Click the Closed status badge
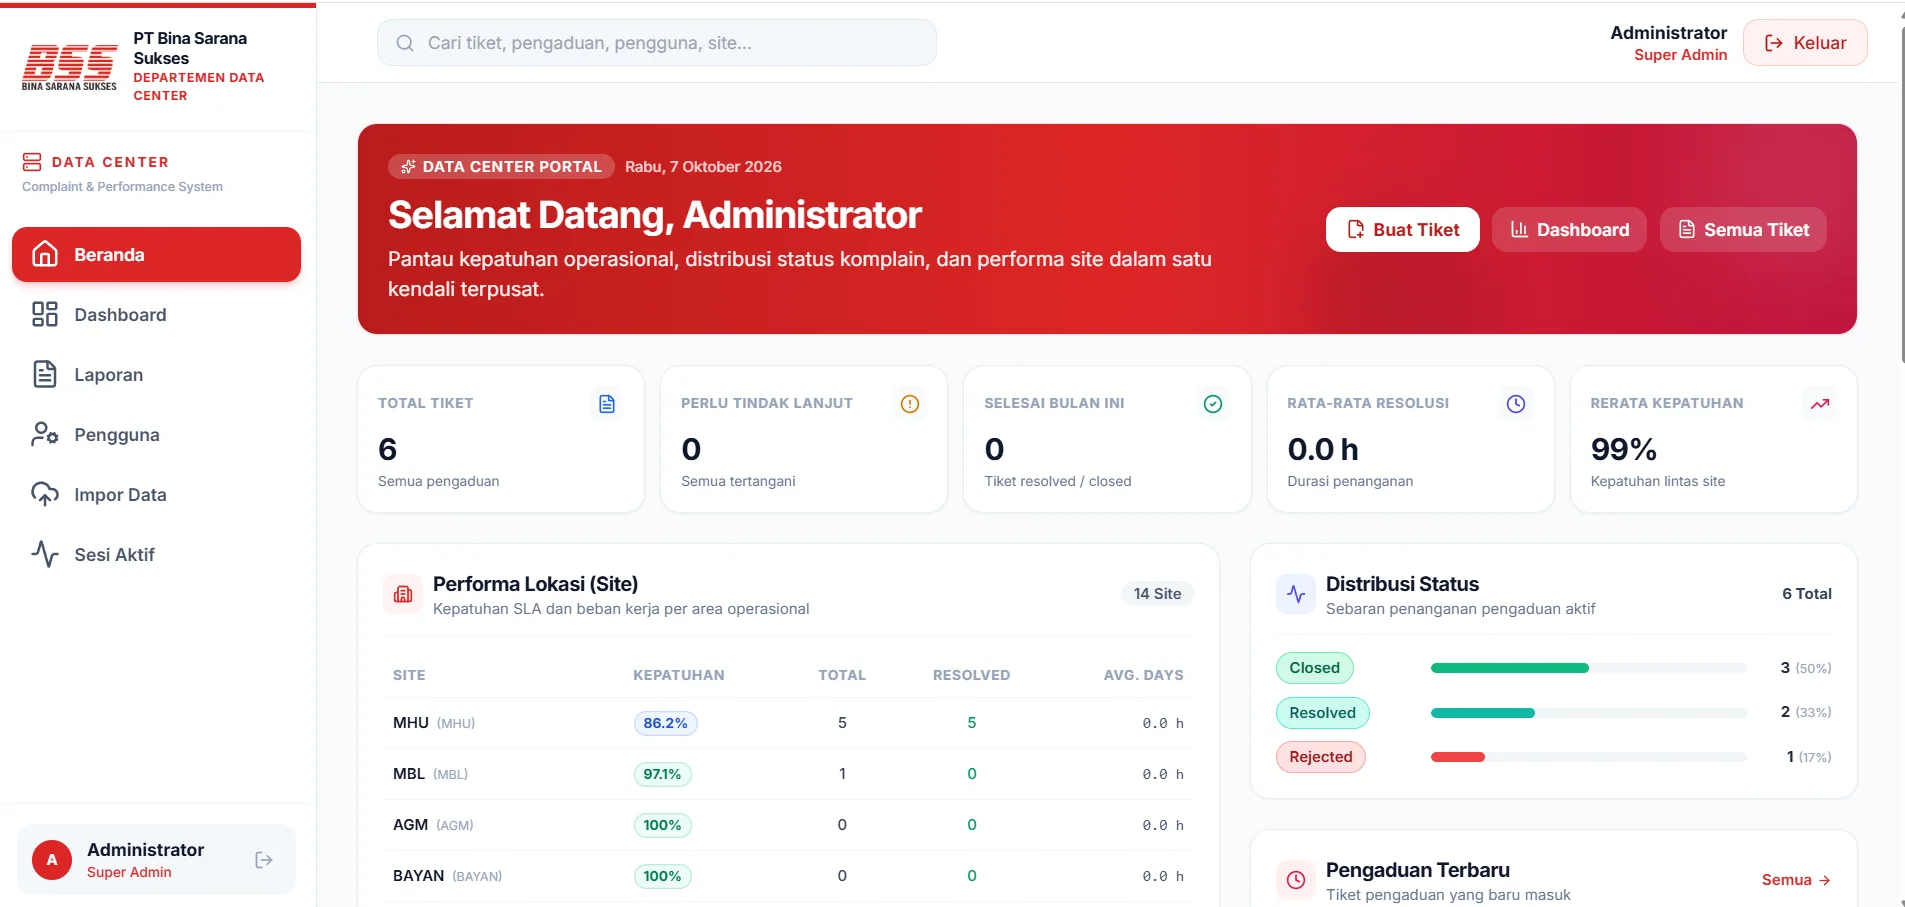Screen dimensions: 1905x907 point(1314,668)
